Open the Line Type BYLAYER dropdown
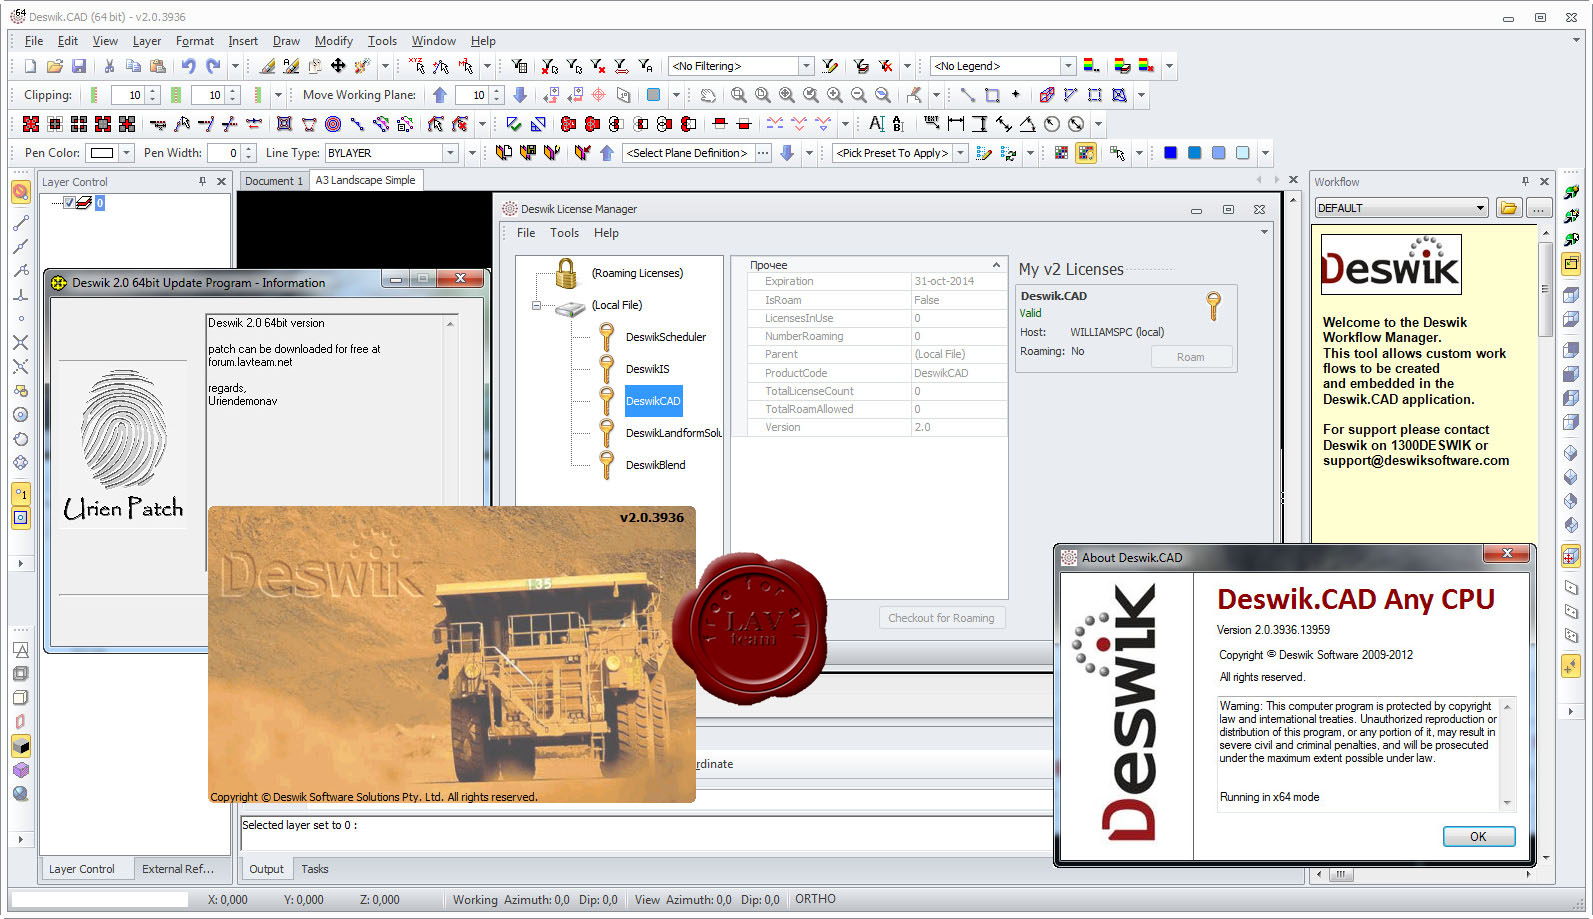This screenshot has width=1593, height=919. 450,153
